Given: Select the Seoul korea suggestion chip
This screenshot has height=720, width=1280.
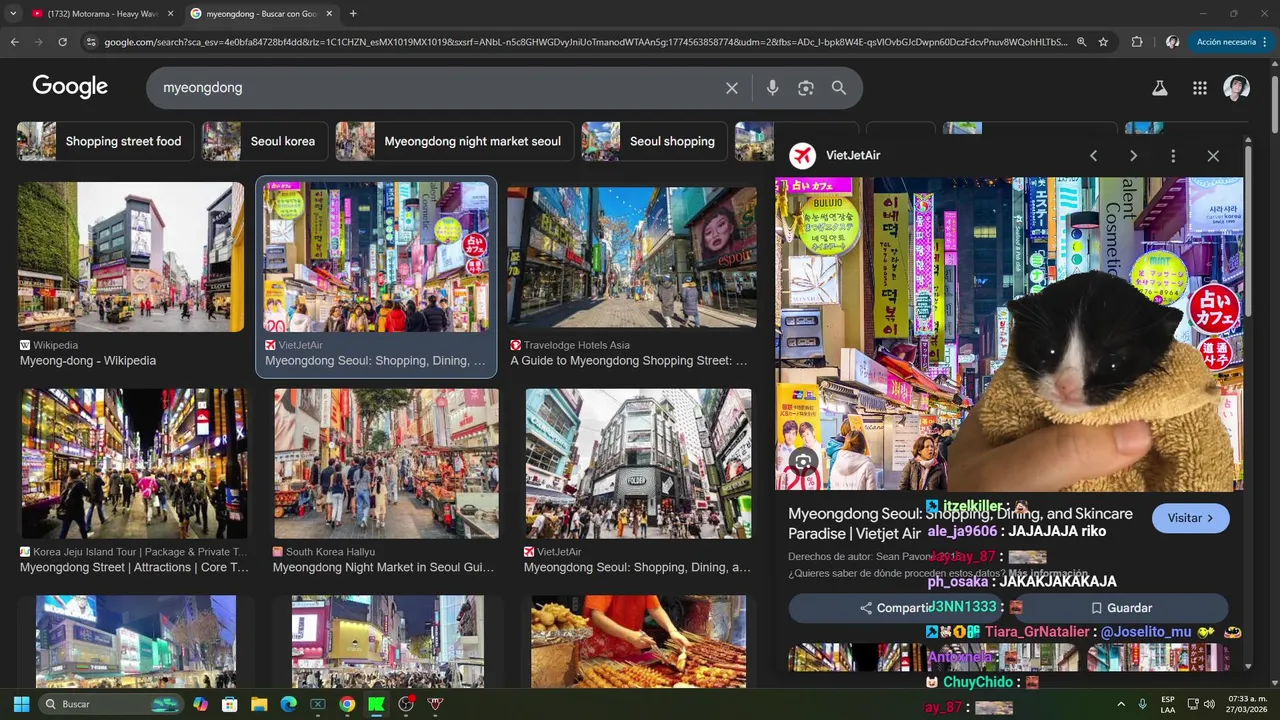Looking at the screenshot, I should [264, 141].
